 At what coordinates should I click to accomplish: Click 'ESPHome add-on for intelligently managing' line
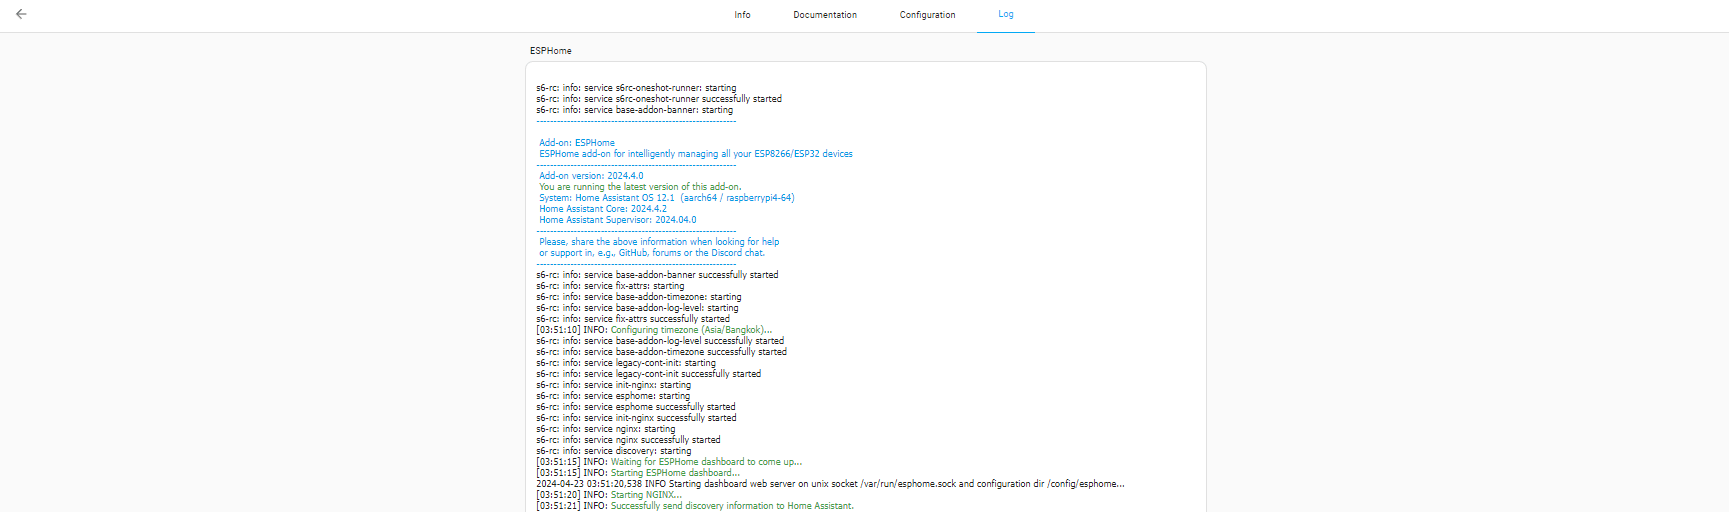coord(696,154)
